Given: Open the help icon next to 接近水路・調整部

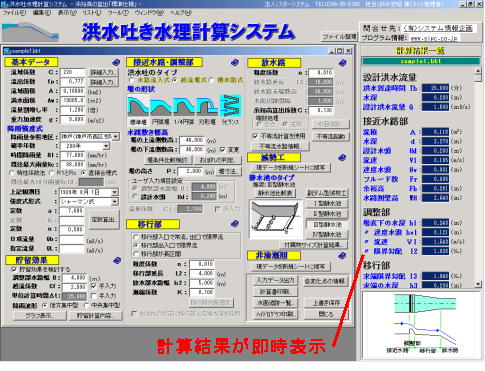Looking at the screenshot, I should (x=235, y=62).
